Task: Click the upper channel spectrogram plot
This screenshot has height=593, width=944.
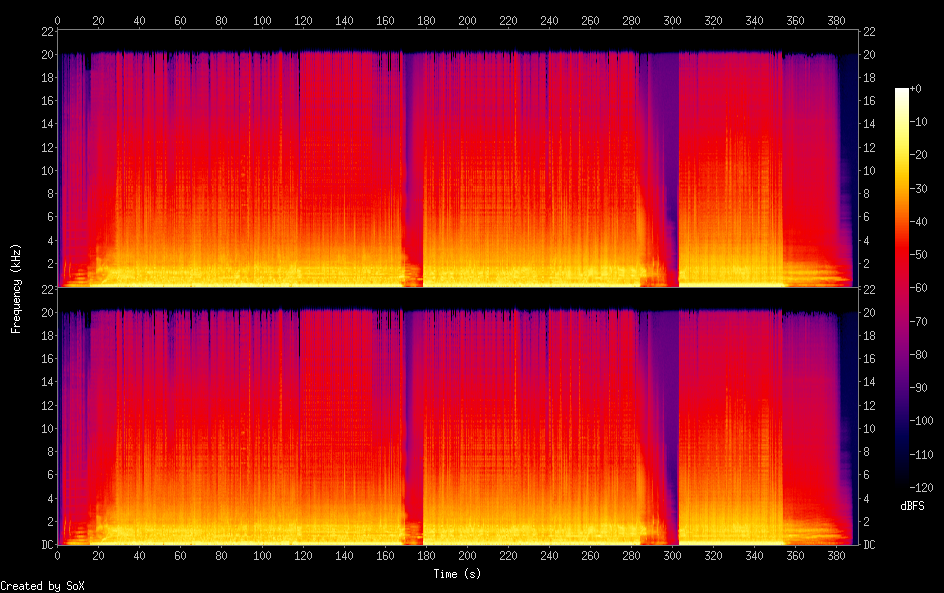Action: 458,158
